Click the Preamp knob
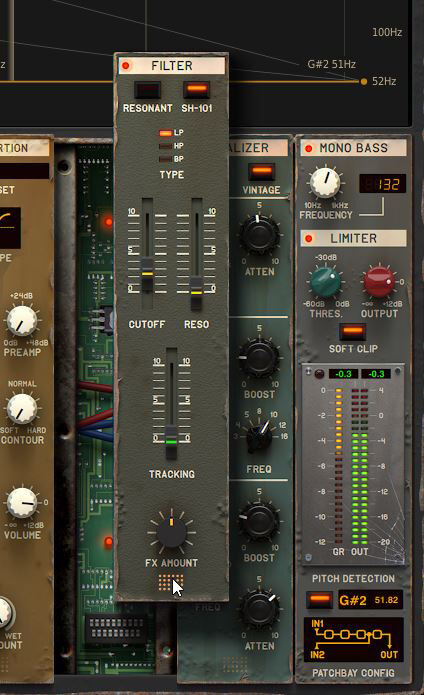 [21, 321]
